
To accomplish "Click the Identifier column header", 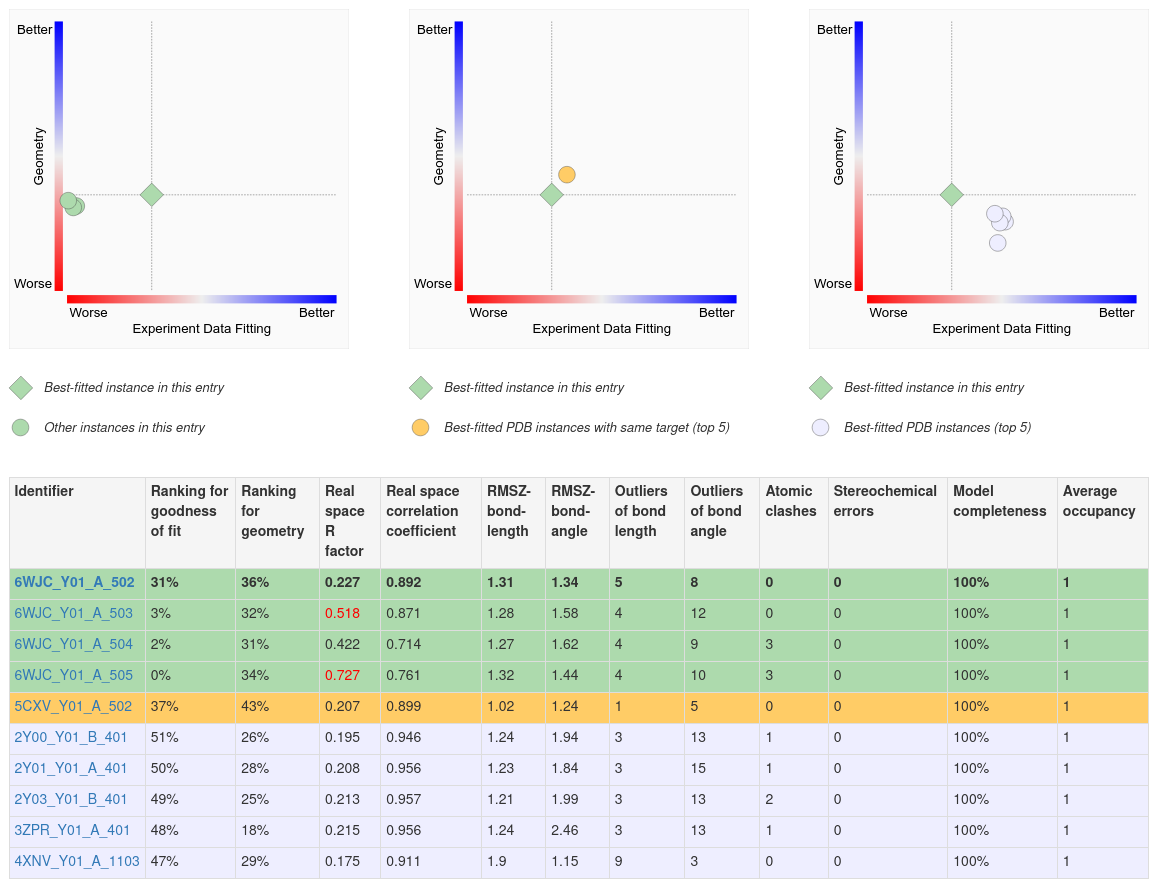I will pos(44,491).
